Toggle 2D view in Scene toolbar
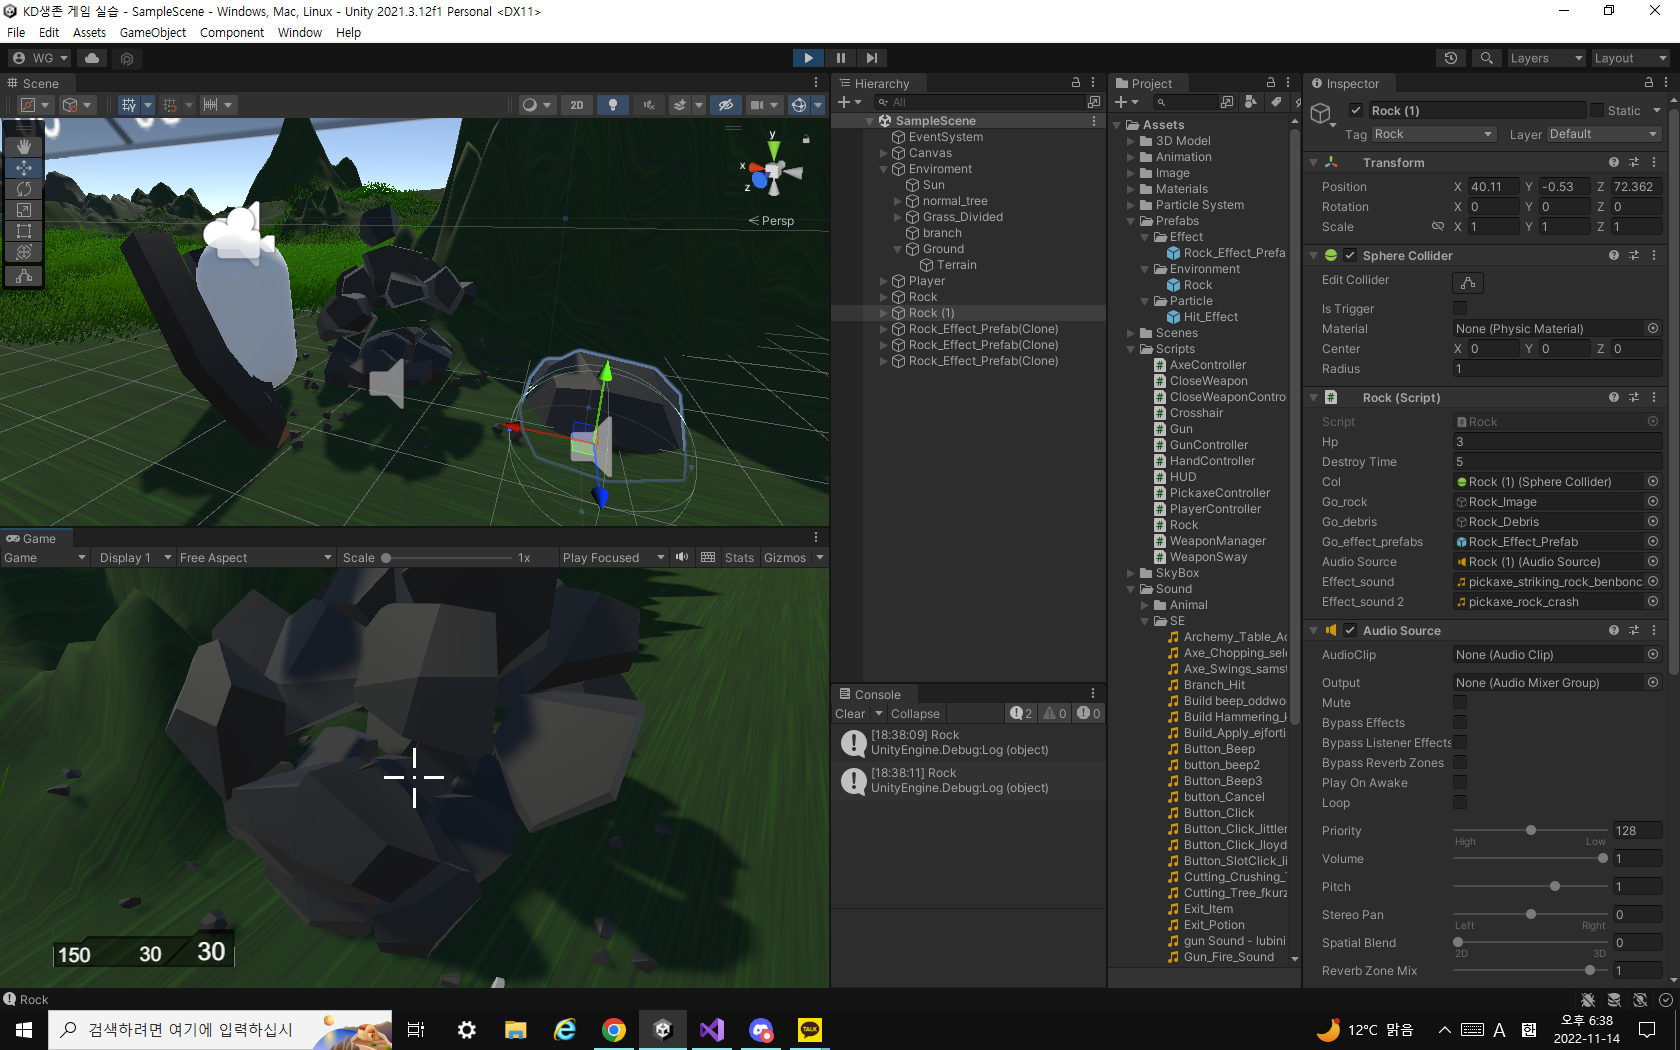 click(577, 105)
